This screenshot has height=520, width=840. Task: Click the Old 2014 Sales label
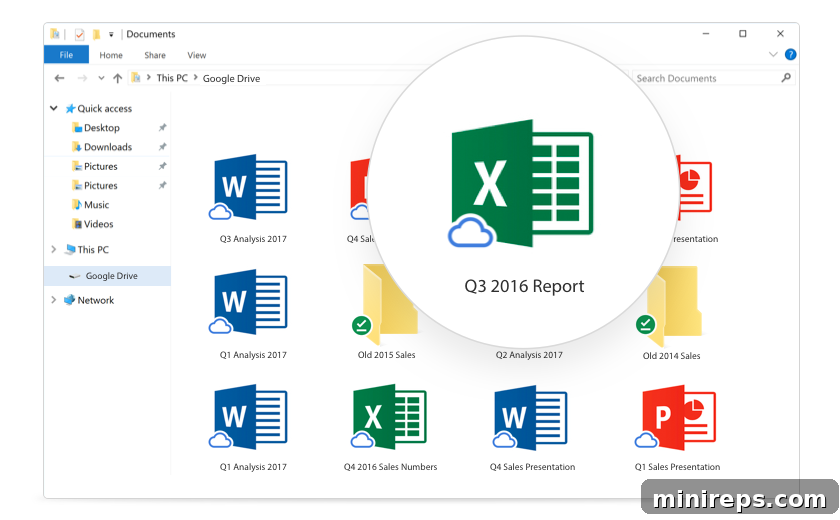click(671, 356)
